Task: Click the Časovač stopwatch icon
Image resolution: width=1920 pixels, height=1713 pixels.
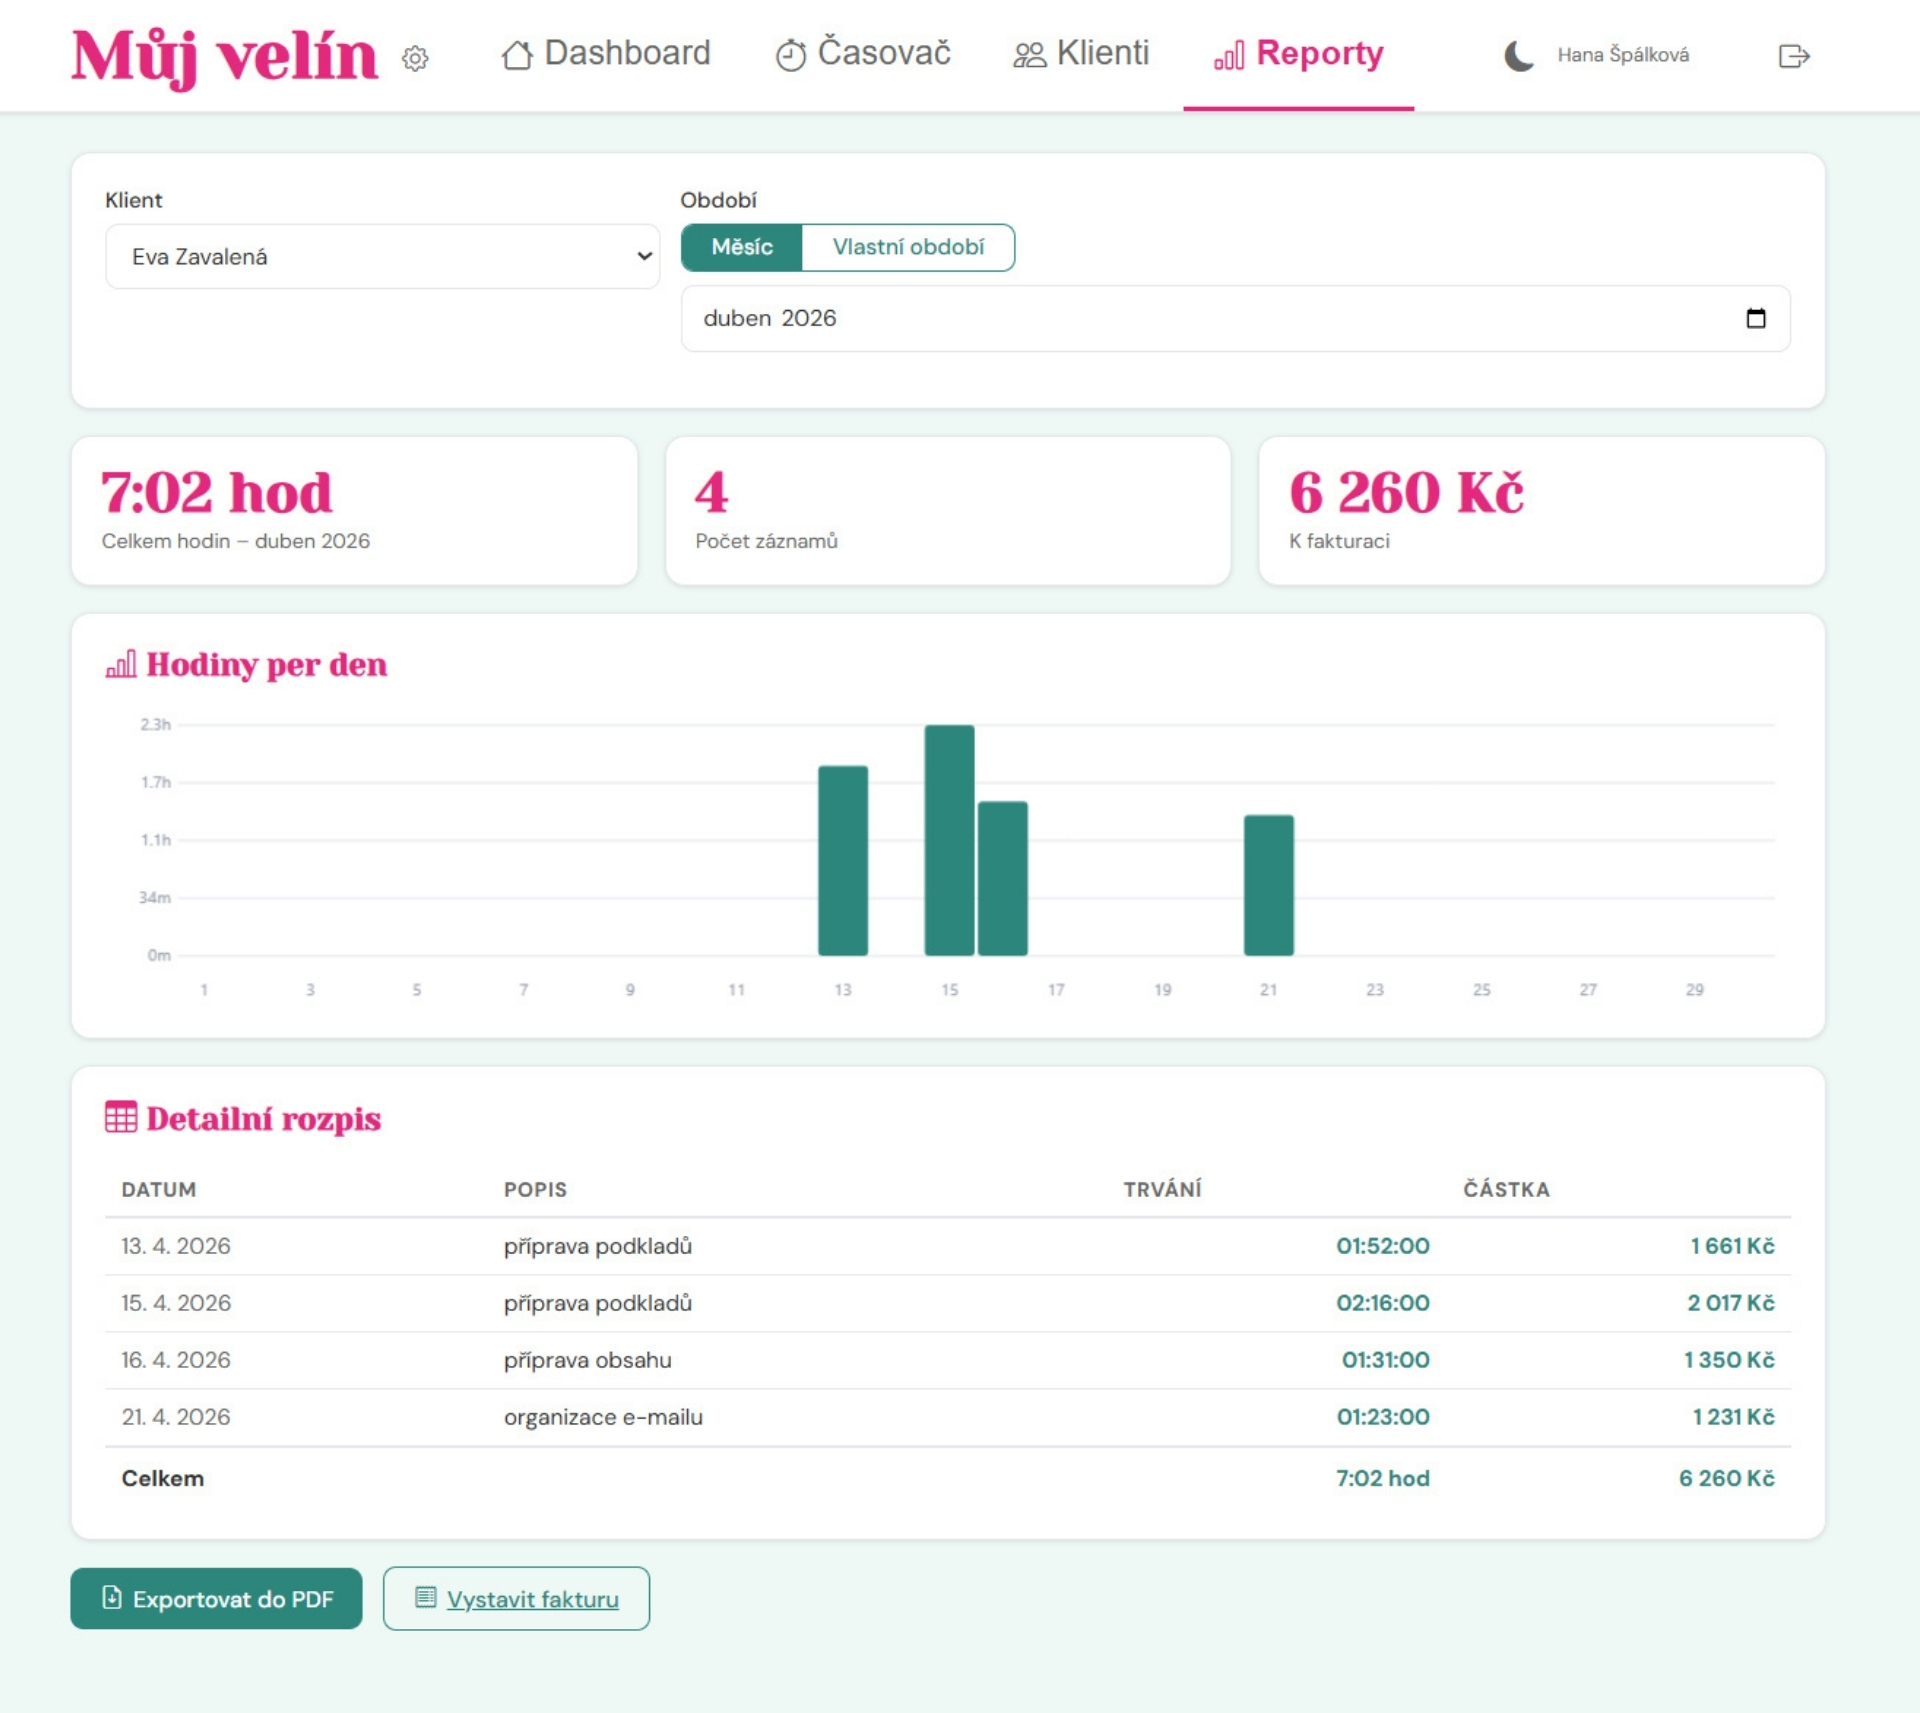Action: [790, 55]
